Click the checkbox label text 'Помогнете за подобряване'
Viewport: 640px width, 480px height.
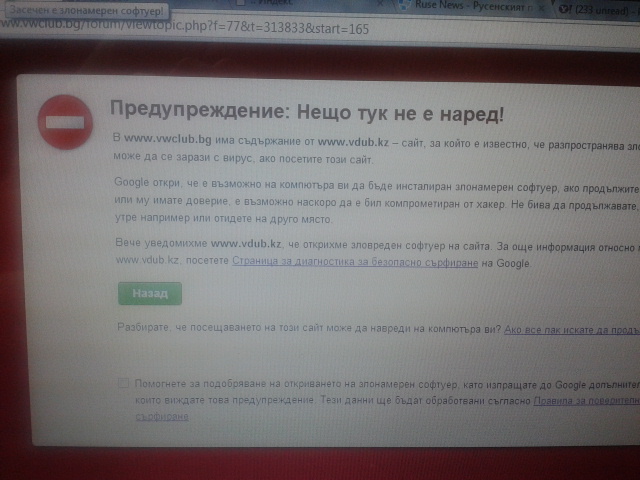click(200, 383)
